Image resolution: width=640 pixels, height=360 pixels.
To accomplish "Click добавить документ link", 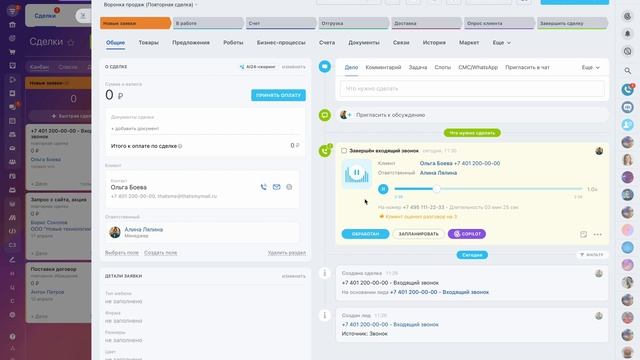I will tap(135, 129).
